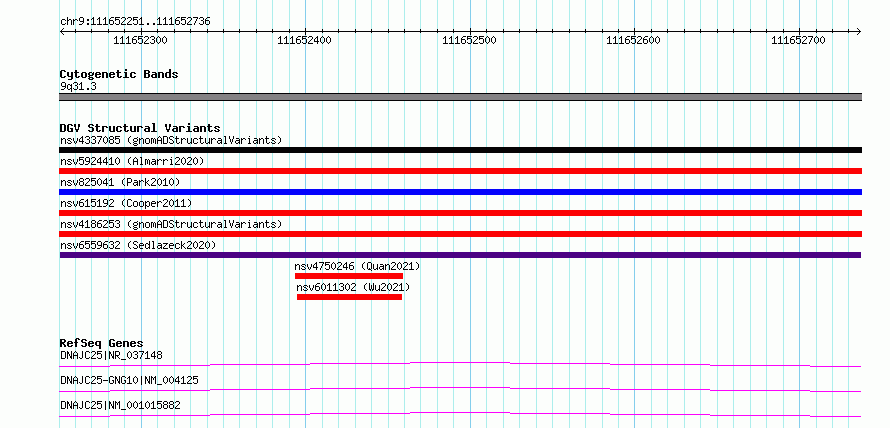
Task: Open DNAJC25-GNG10|NM_004125 gene label
Action: coord(129,380)
